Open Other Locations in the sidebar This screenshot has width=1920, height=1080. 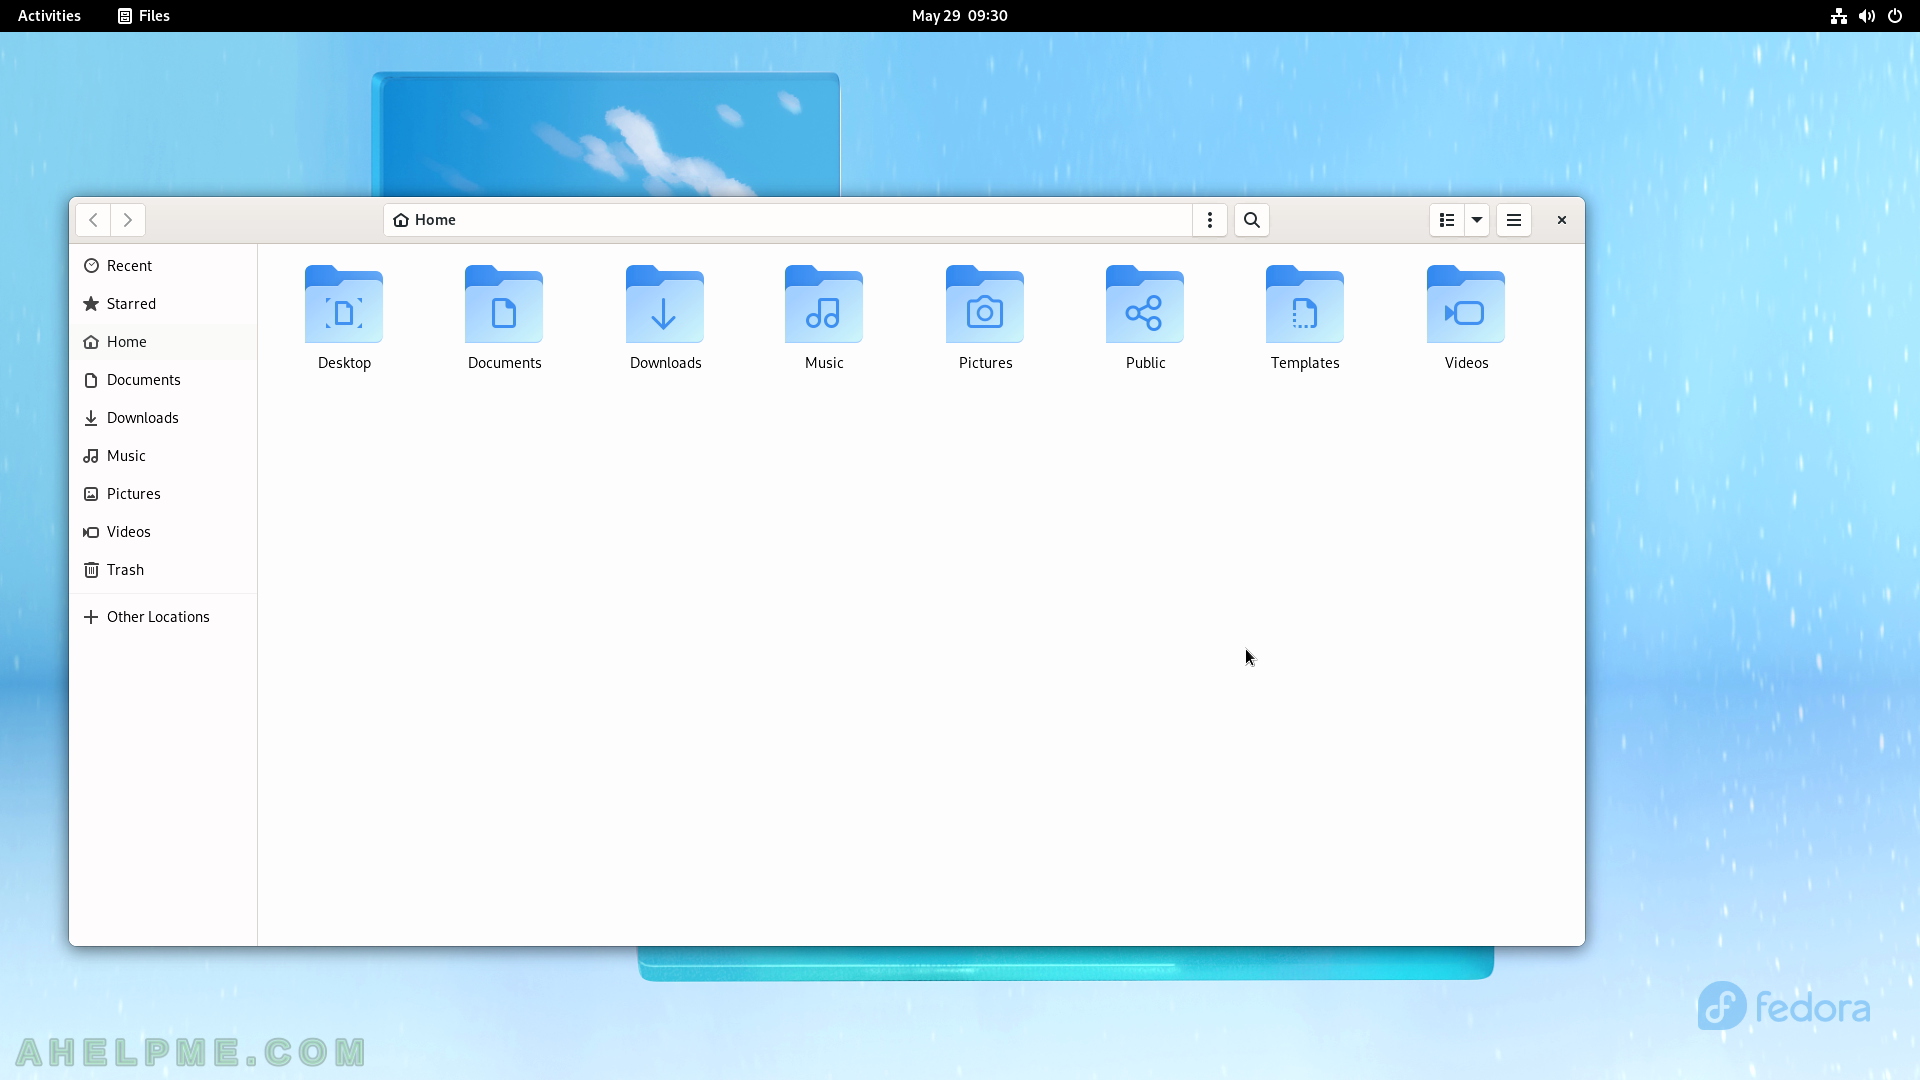pos(163,617)
